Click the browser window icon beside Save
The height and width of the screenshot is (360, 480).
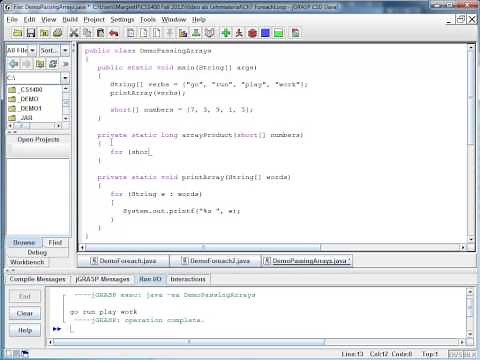(x=44, y=33)
